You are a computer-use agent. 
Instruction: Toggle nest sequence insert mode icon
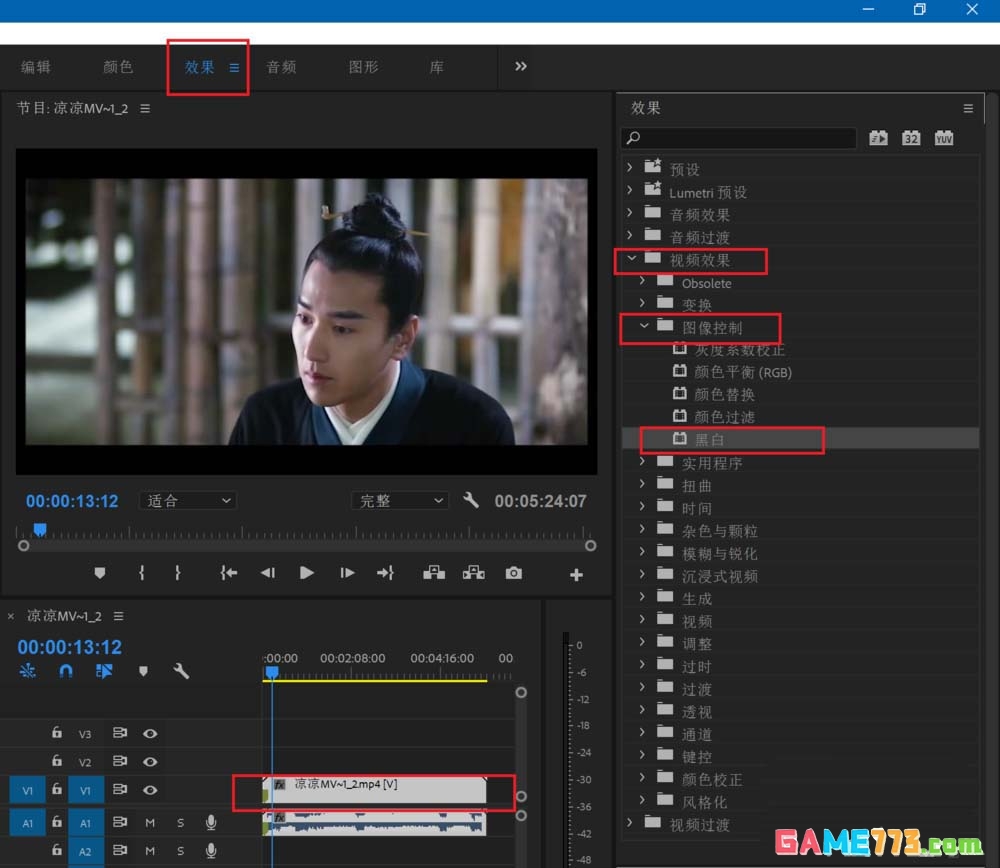point(27,671)
